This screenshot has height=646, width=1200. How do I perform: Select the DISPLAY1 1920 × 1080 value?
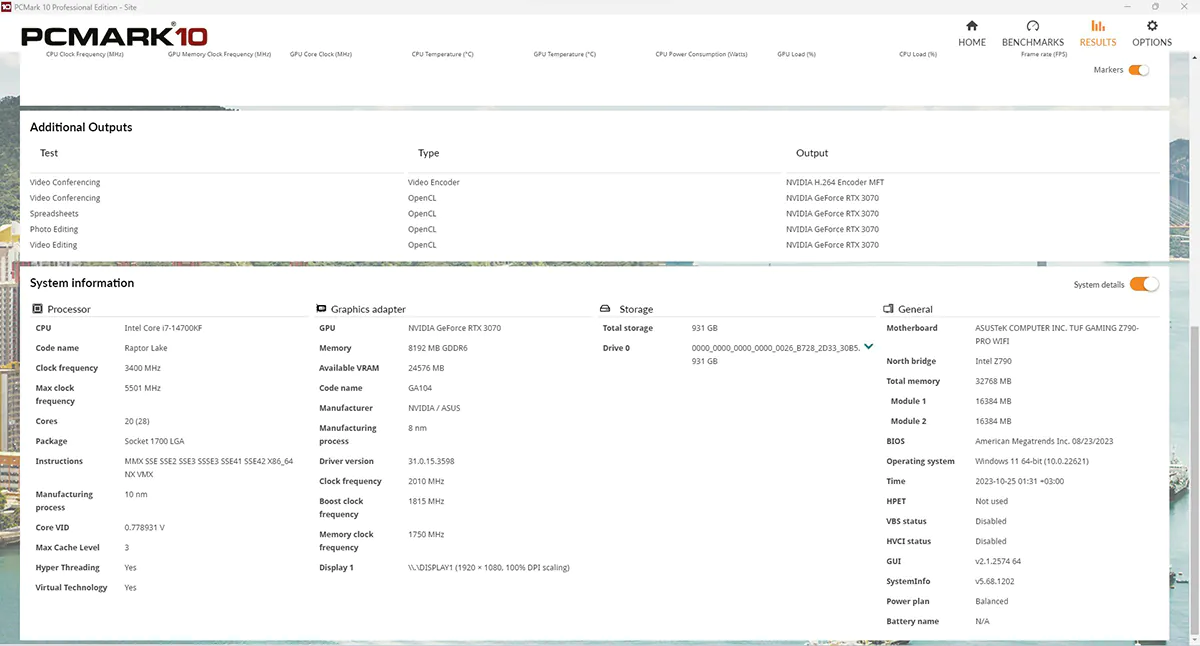489,567
